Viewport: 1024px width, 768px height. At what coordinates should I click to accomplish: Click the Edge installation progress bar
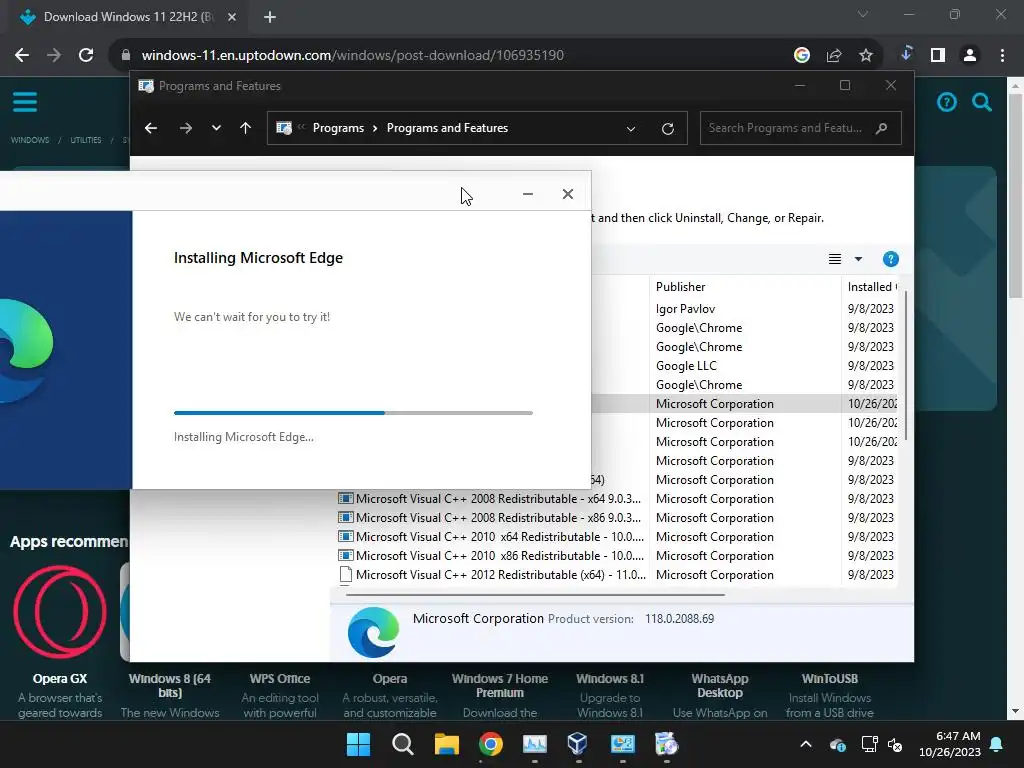tap(353, 413)
